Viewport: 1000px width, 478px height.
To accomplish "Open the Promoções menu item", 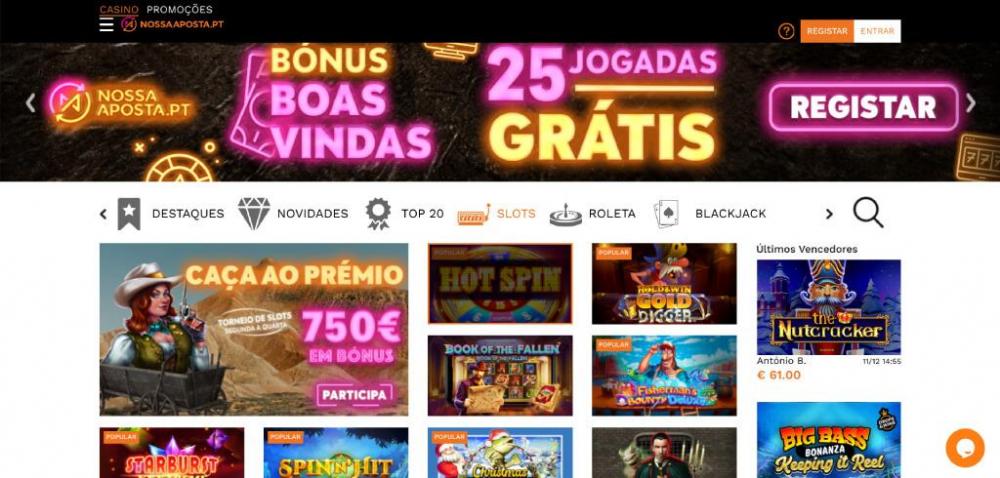I will point(179,10).
